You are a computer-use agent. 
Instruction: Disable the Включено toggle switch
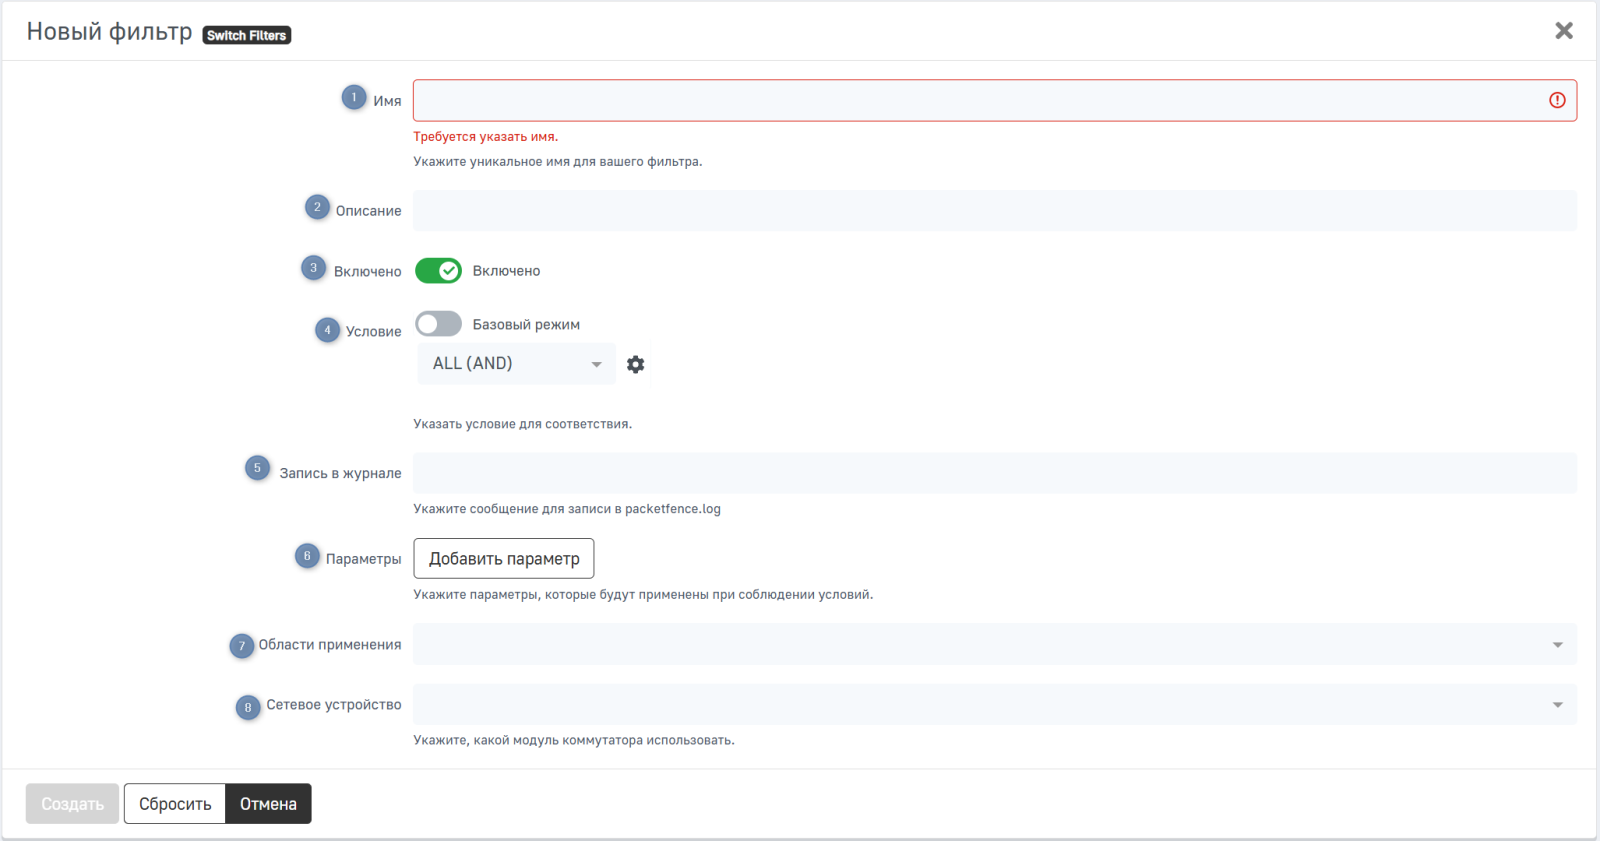(438, 271)
